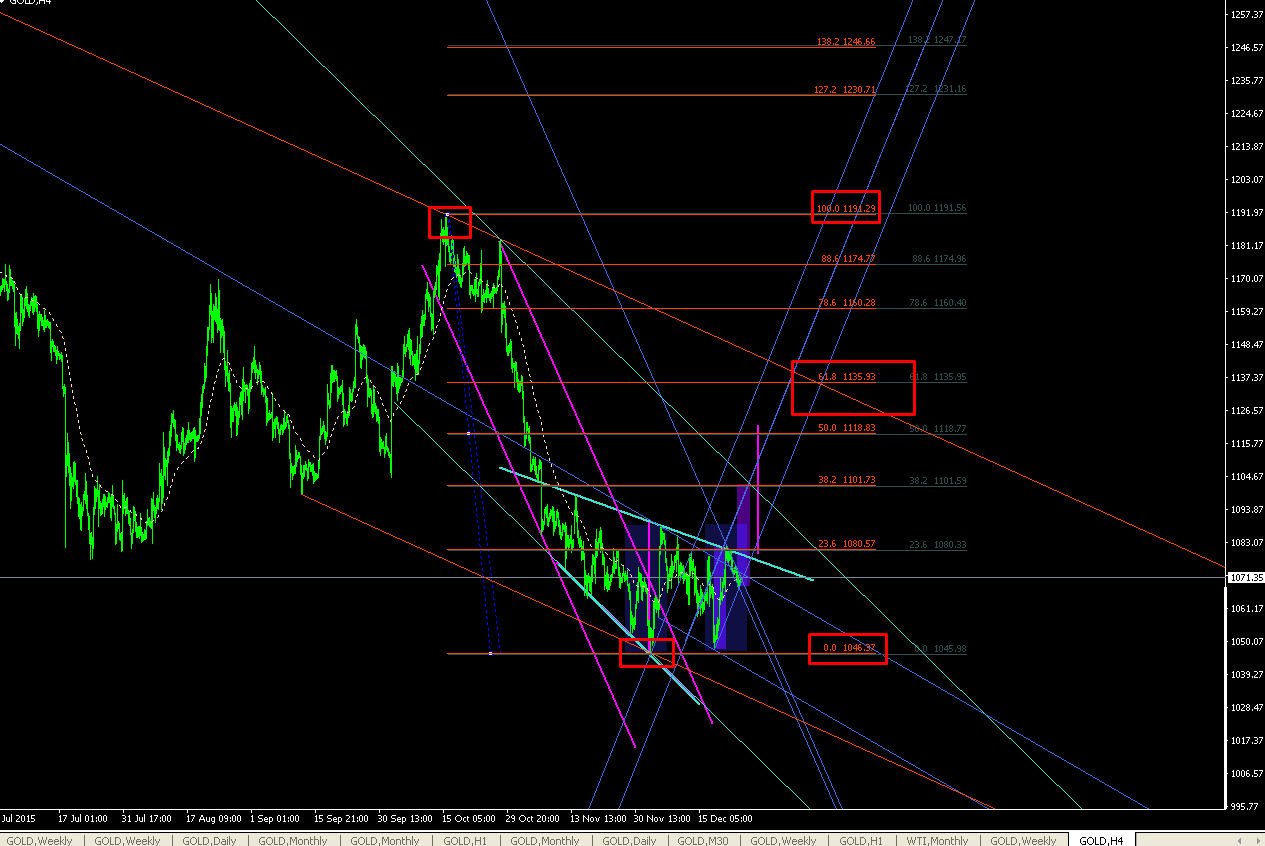Click time axis label 1 Sep 01:00
The width and height of the screenshot is (1265, 846).
[x=276, y=817]
